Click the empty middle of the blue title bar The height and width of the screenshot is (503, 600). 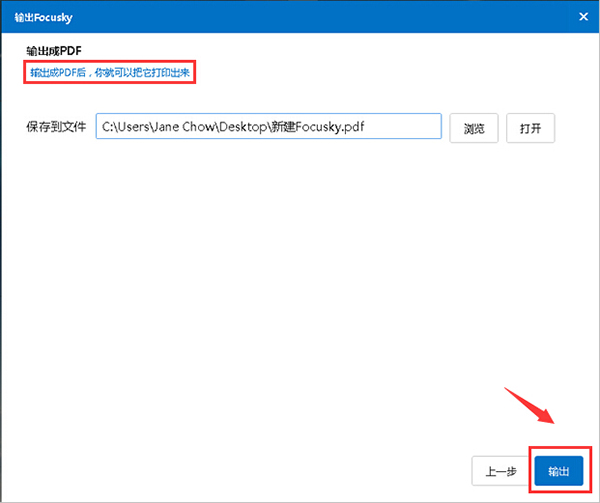300,16
